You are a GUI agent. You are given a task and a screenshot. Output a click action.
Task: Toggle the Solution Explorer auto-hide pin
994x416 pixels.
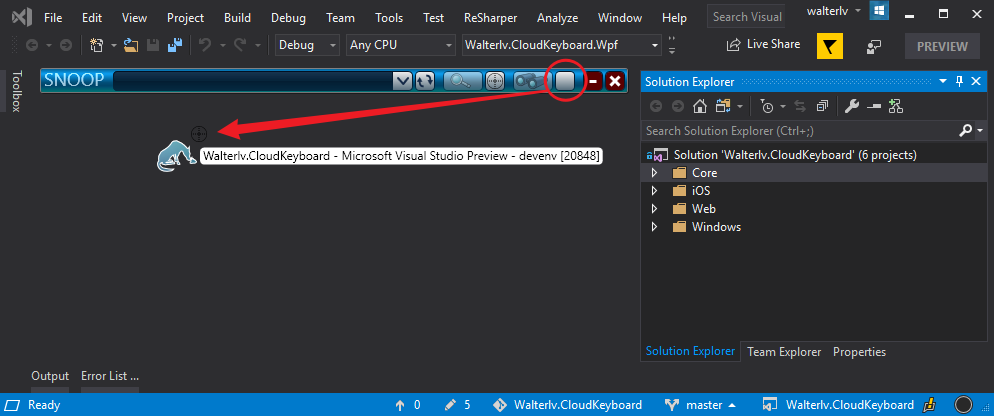959,81
